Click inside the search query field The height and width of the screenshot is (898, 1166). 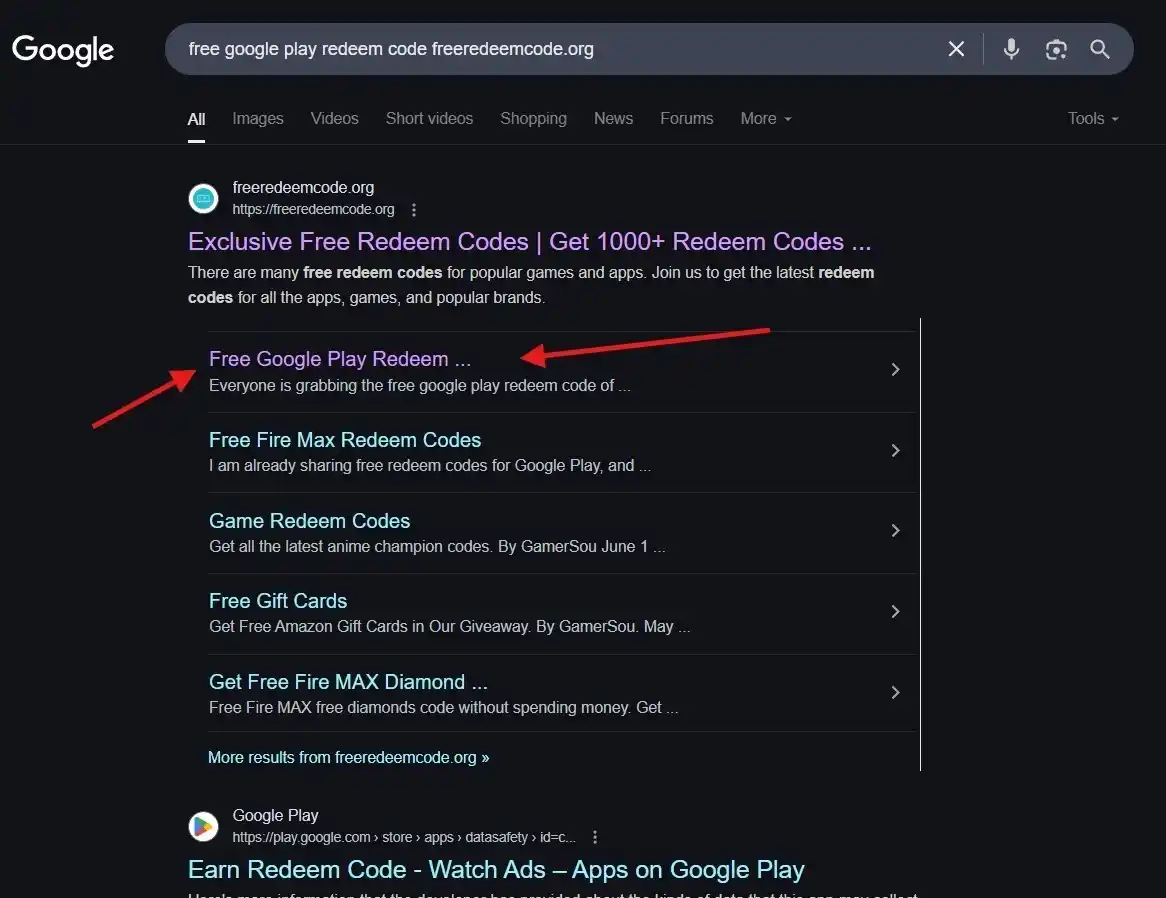pyautogui.click(x=550, y=49)
